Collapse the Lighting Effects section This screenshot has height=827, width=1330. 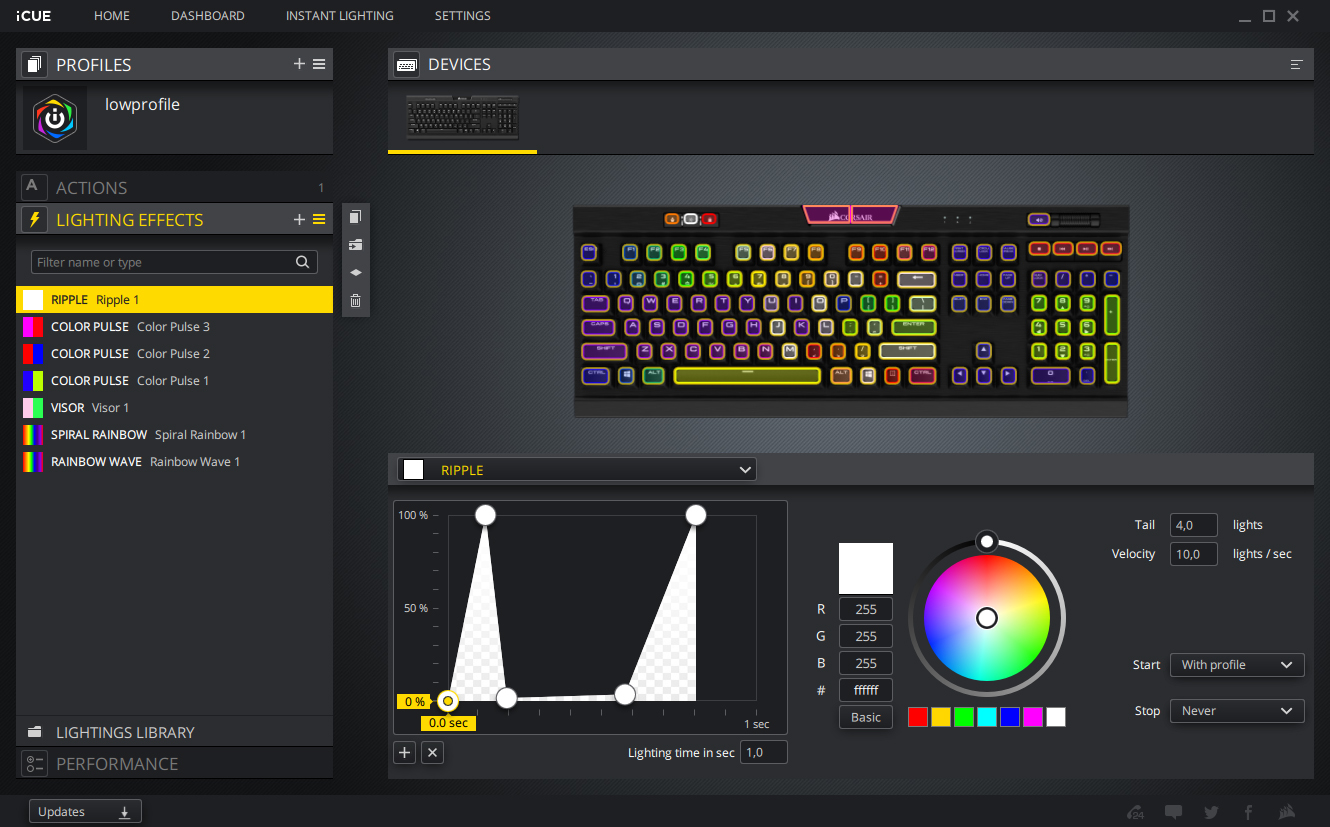pyautogui.click(x=130, y=219)
